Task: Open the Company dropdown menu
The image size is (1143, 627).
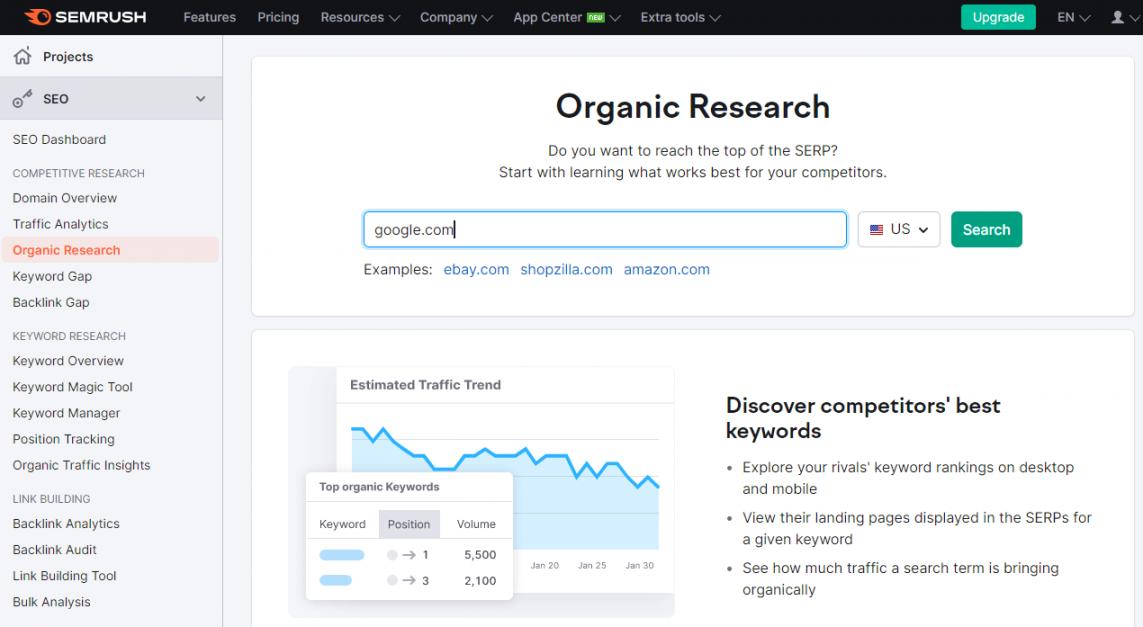Action: 456,17
